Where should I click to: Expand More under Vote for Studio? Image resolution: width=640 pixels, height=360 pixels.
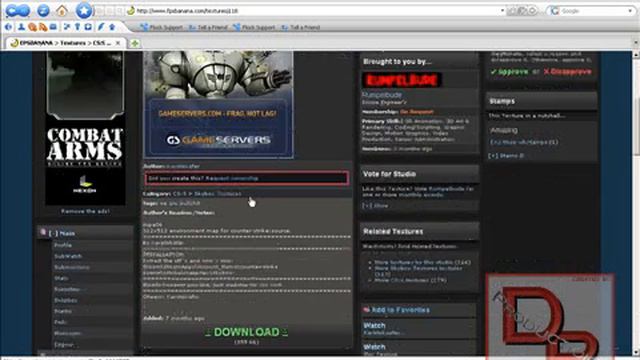[x=375, y=206]
